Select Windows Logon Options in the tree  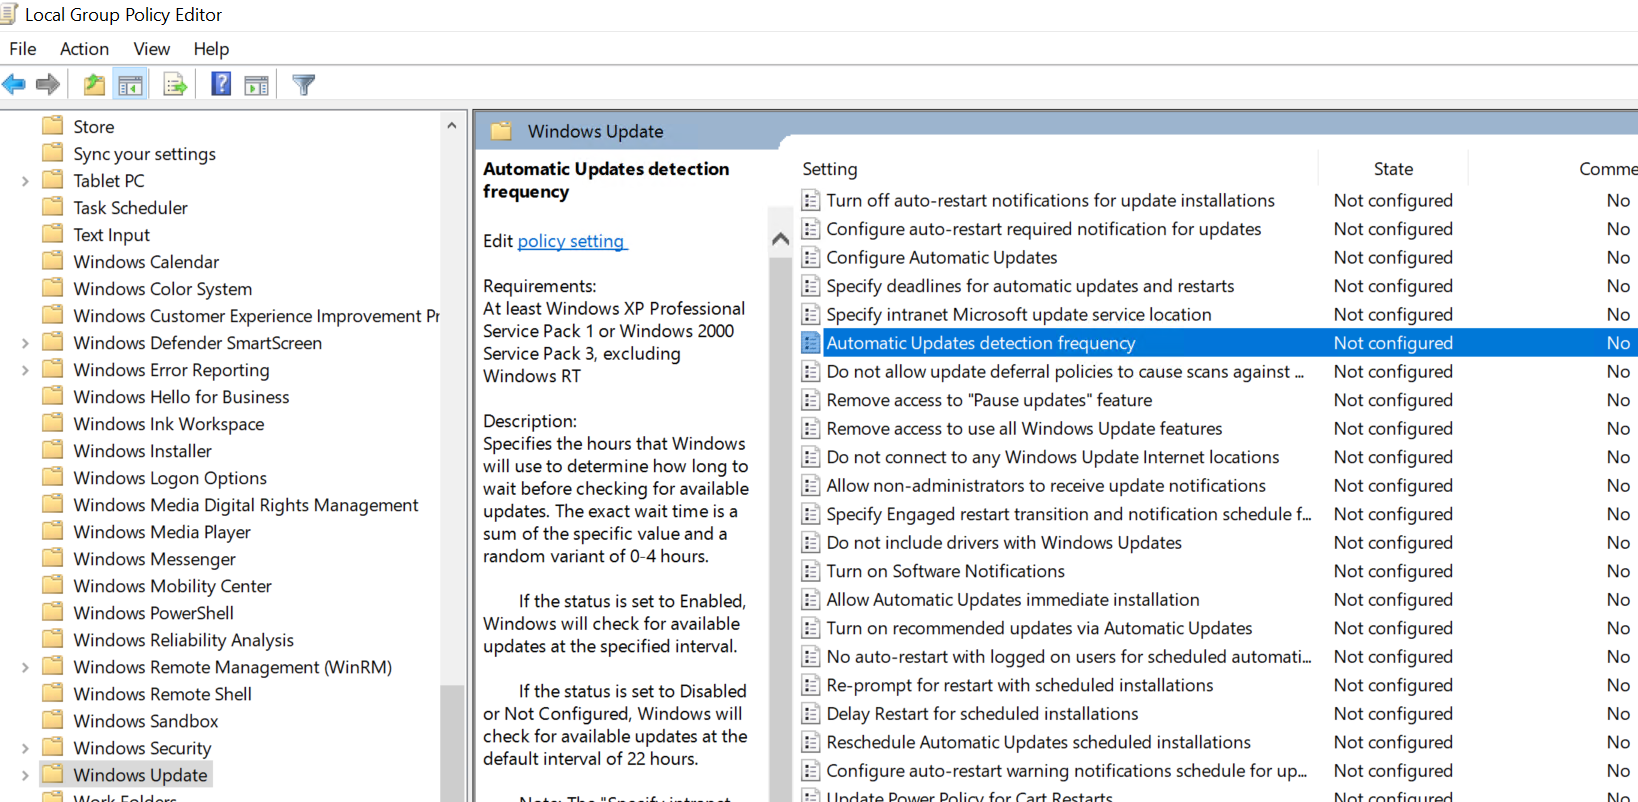(x=170, y=478)
